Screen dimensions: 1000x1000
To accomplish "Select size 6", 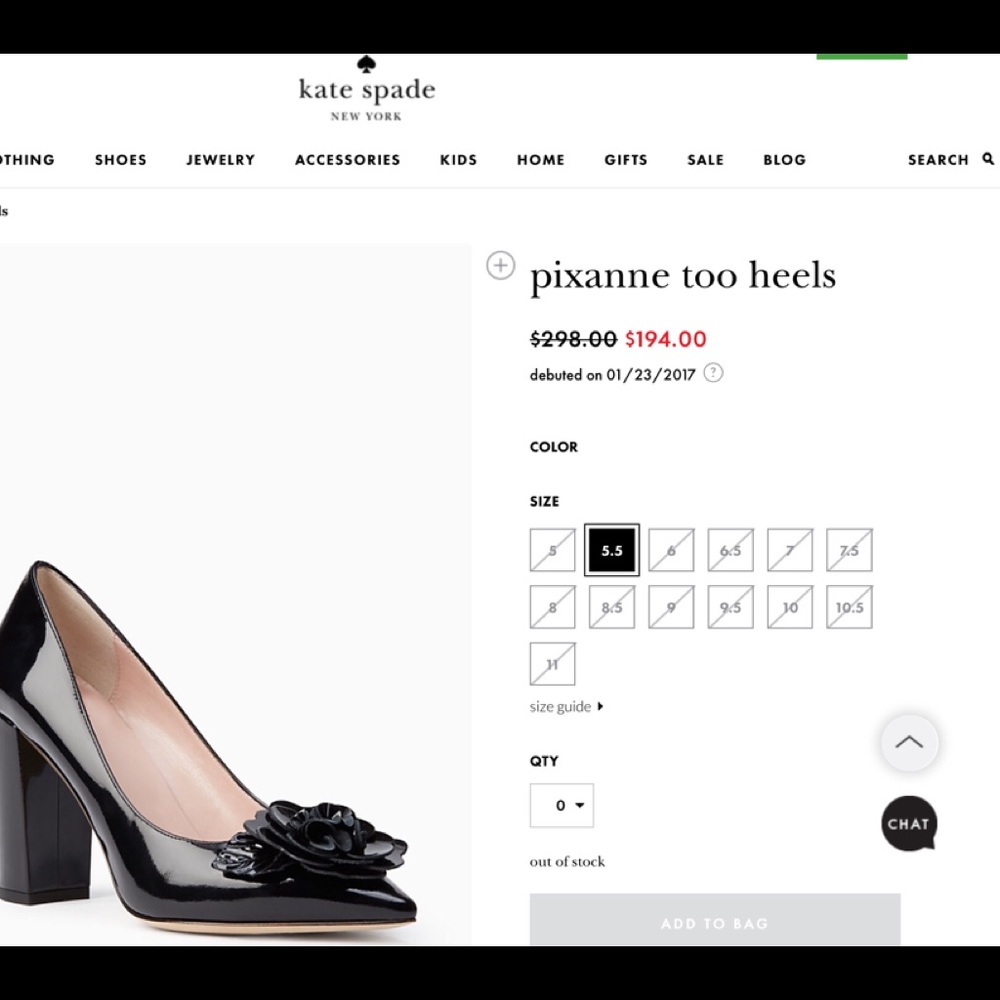I will pyautogui.click(x=671, y=550).
